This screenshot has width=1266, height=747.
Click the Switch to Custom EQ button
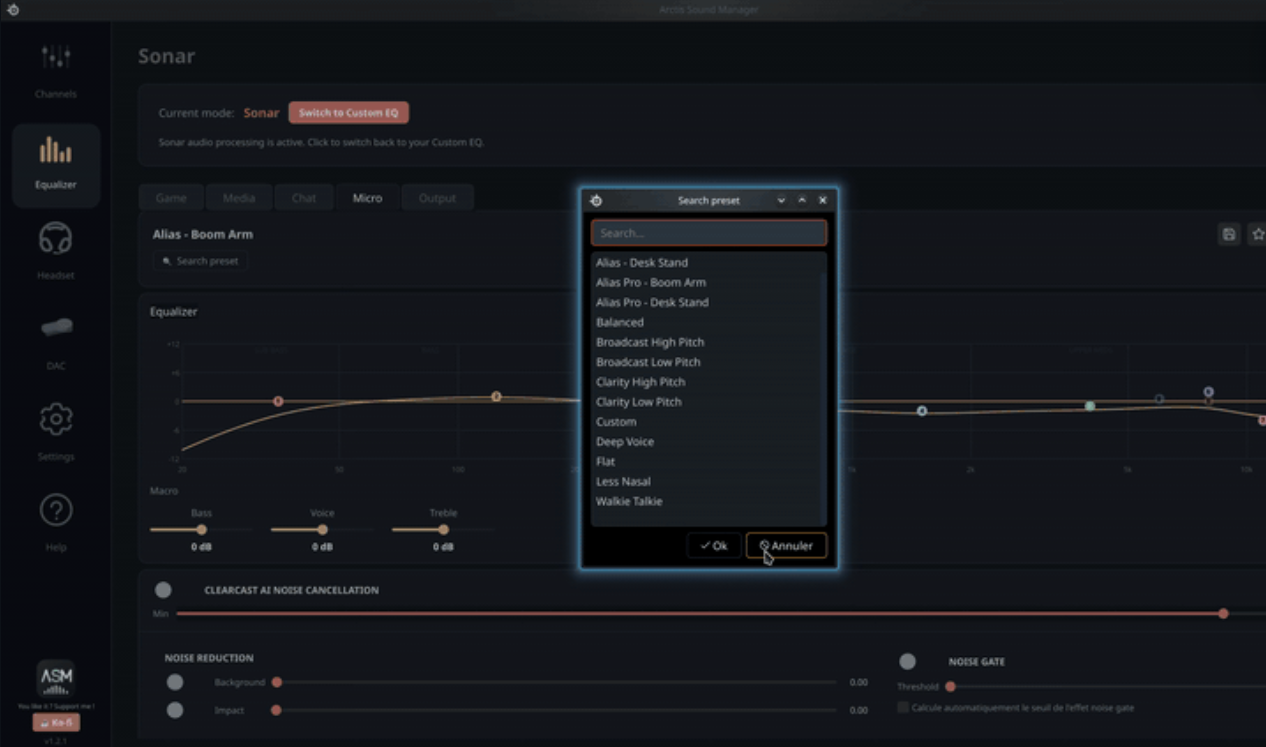[x=349, y=113]
